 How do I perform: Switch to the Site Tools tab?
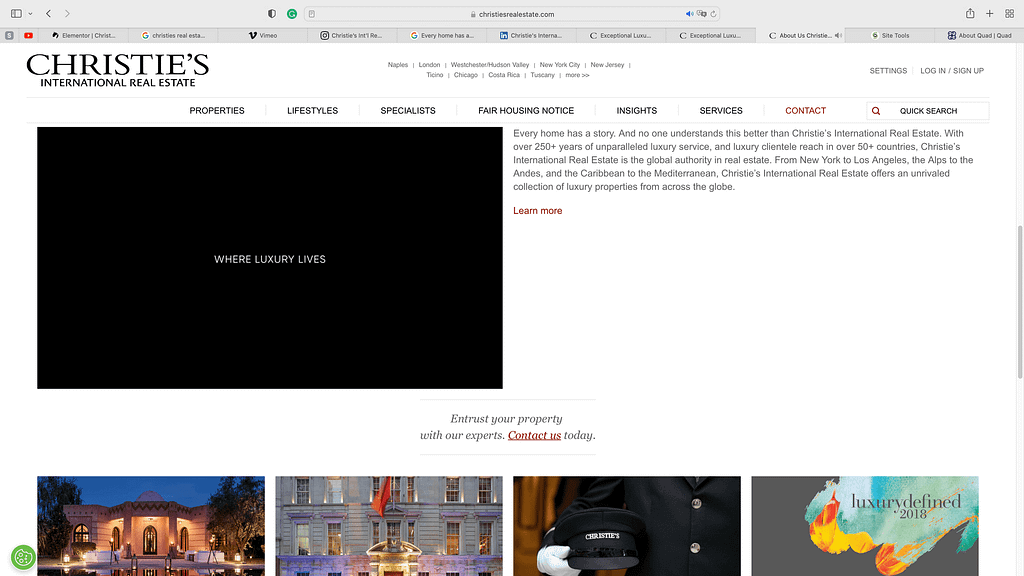[x=890, y=35]
